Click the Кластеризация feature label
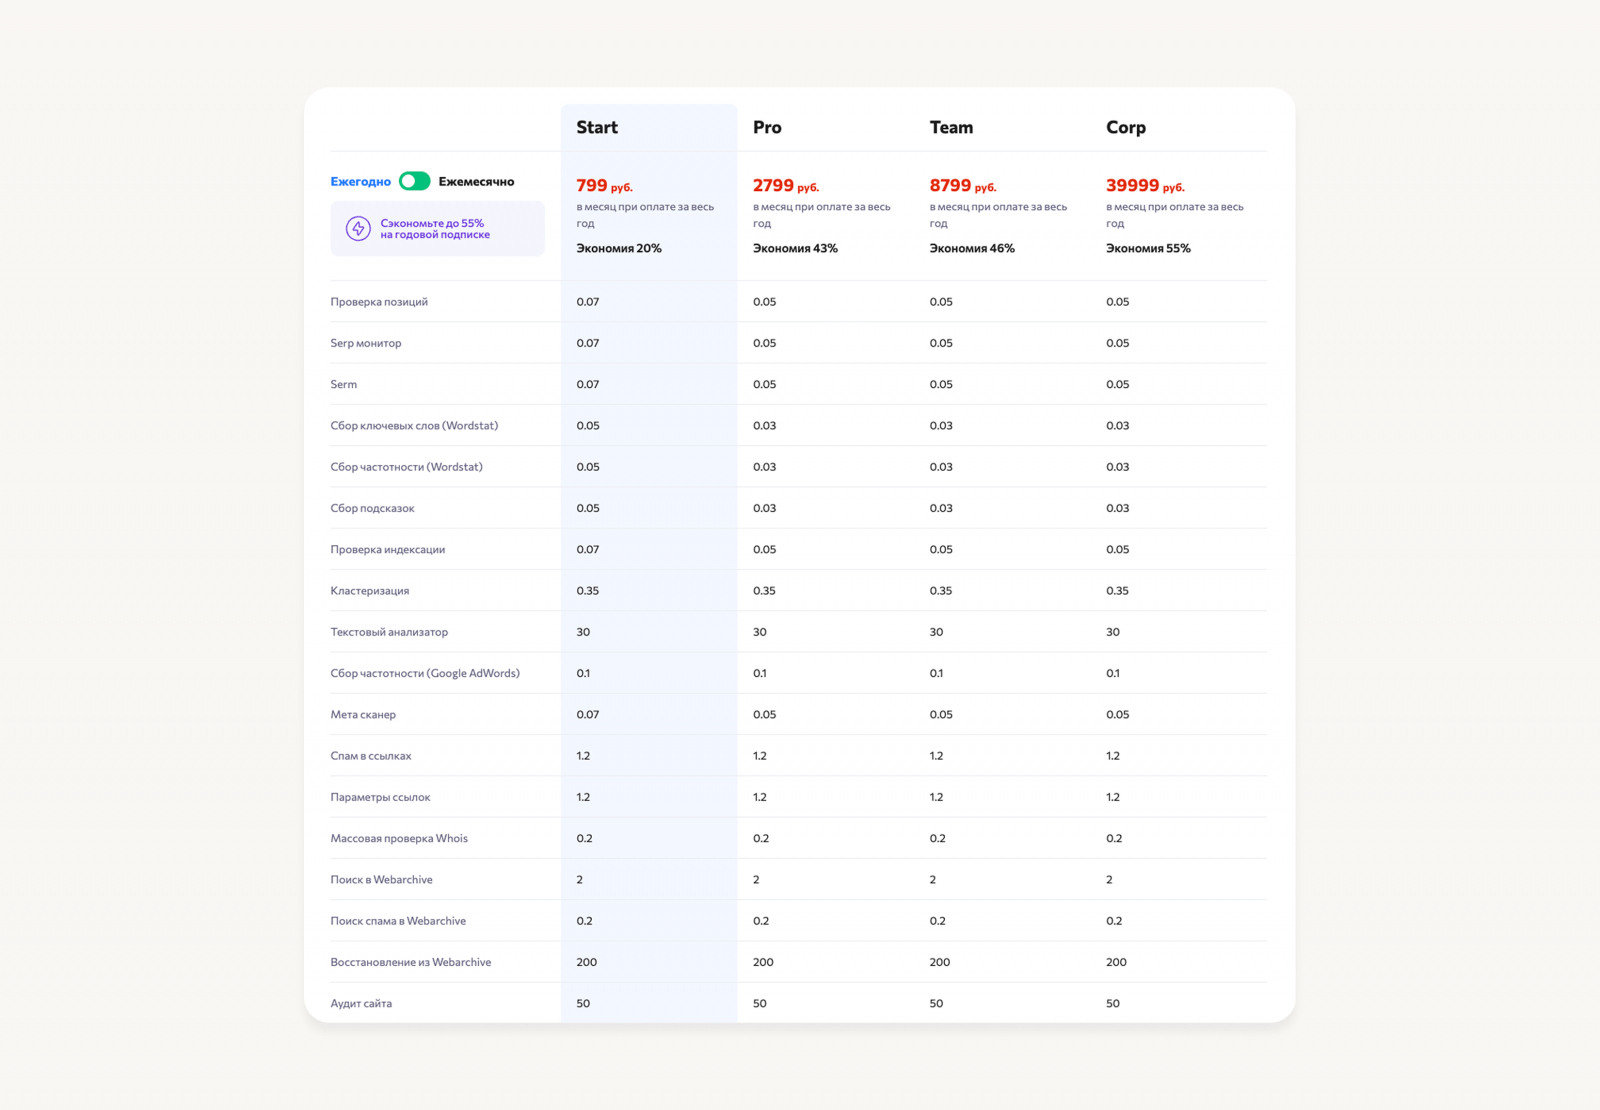 click(370, 591)
